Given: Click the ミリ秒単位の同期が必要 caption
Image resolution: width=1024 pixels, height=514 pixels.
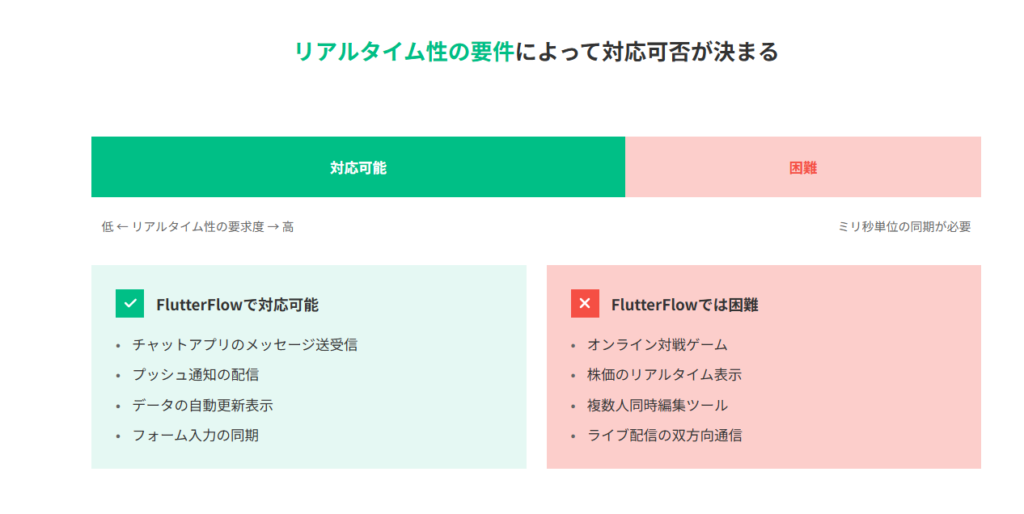Looking at the screenshot, I should (904, 227).
